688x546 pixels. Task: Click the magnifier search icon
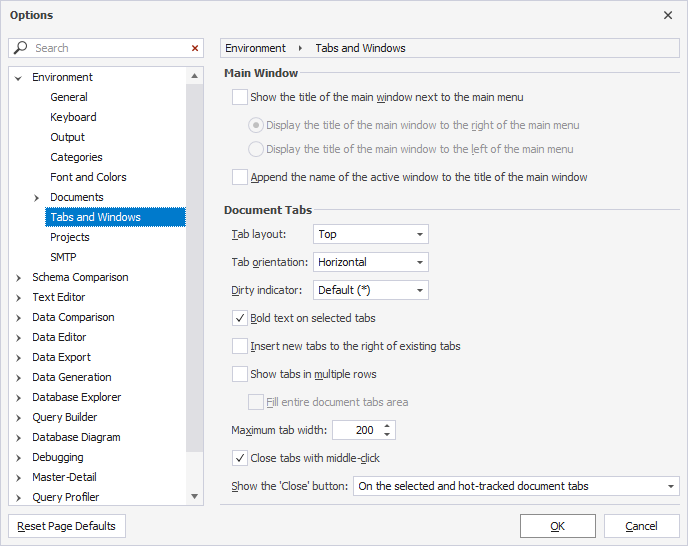point(21,48)
